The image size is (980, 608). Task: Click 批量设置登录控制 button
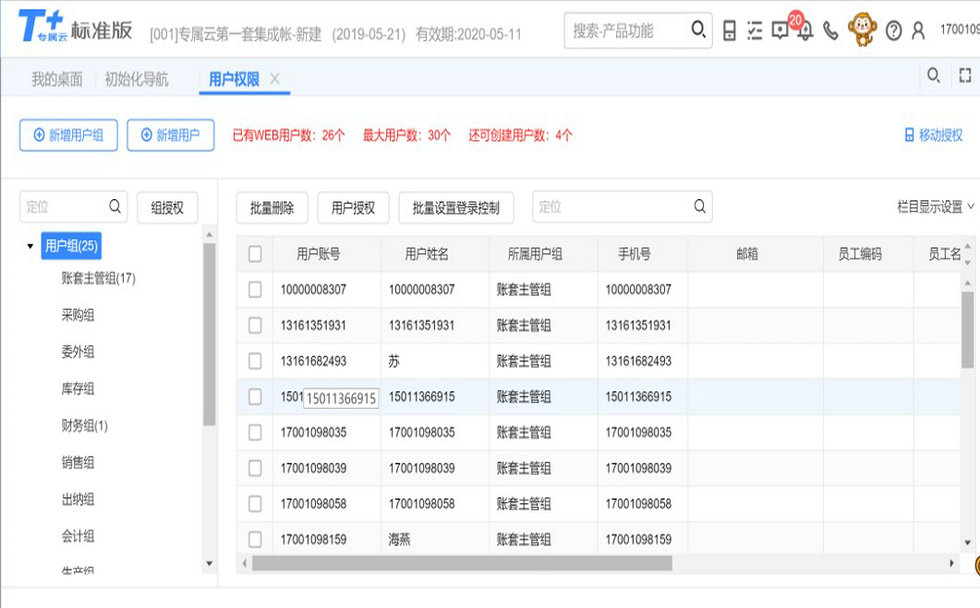[456, 207]
